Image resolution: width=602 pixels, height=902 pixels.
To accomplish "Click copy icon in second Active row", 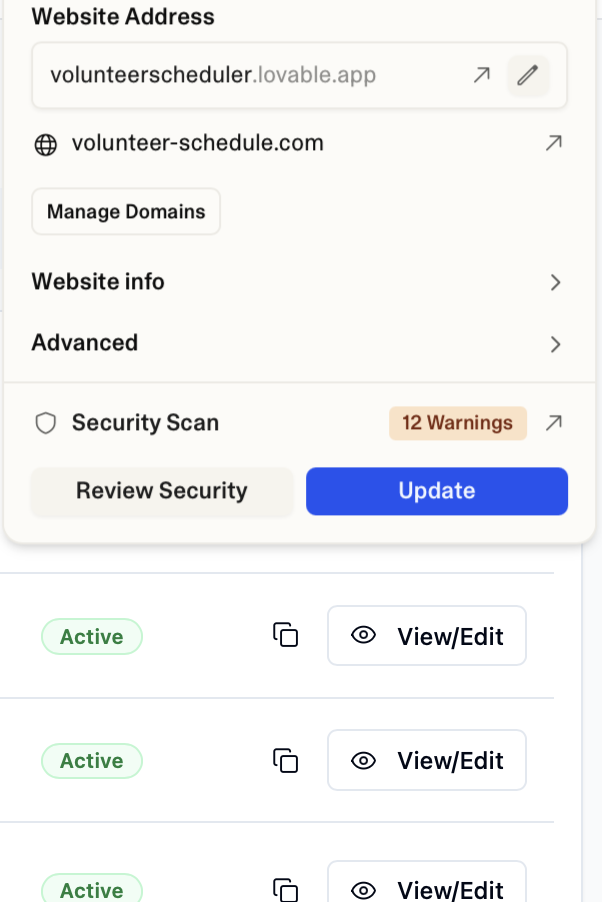I will click(x=286, y=760).
